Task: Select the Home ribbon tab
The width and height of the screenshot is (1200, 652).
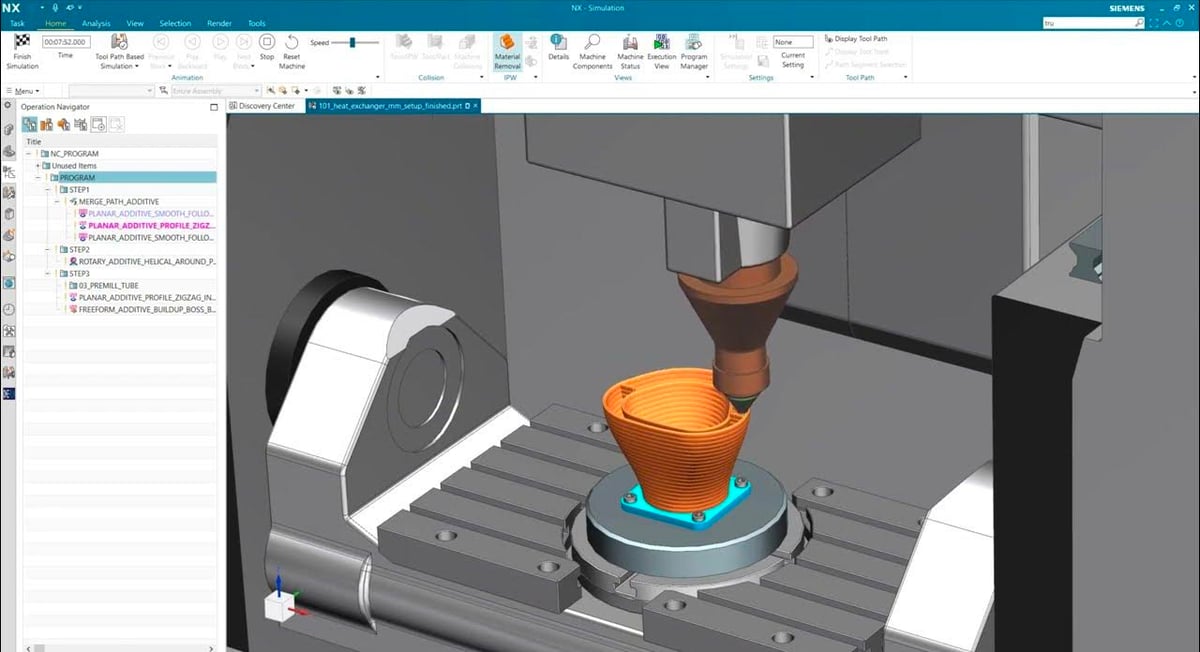Action: (x=56, y=23)
